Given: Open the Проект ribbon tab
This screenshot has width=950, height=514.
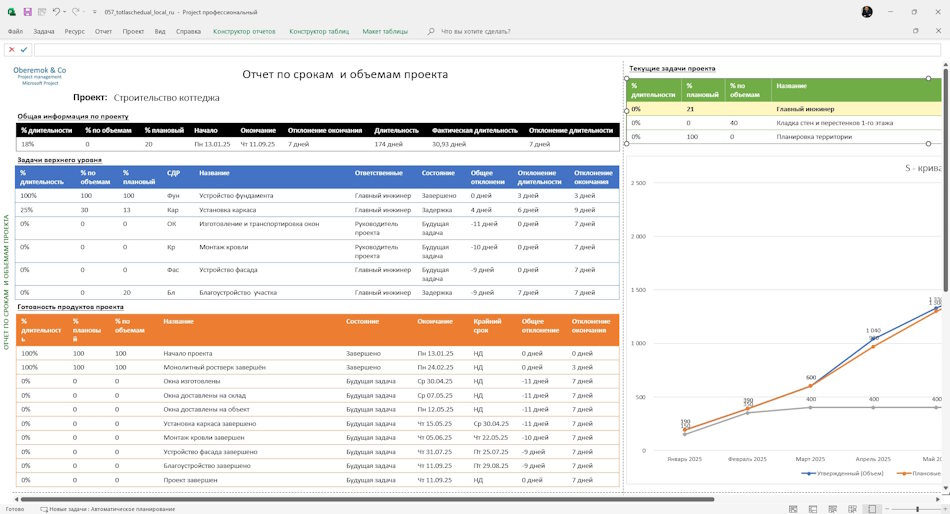Looking at the screenshot, I should coord(133,31).
